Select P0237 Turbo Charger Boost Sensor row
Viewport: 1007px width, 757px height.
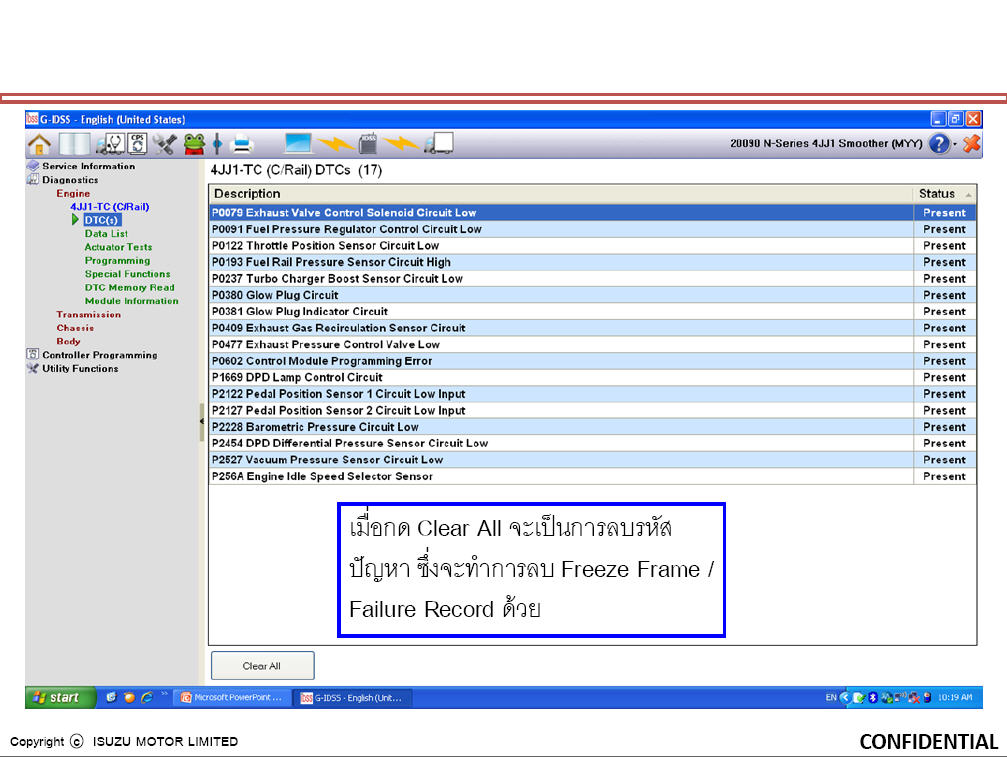point(592,279)
